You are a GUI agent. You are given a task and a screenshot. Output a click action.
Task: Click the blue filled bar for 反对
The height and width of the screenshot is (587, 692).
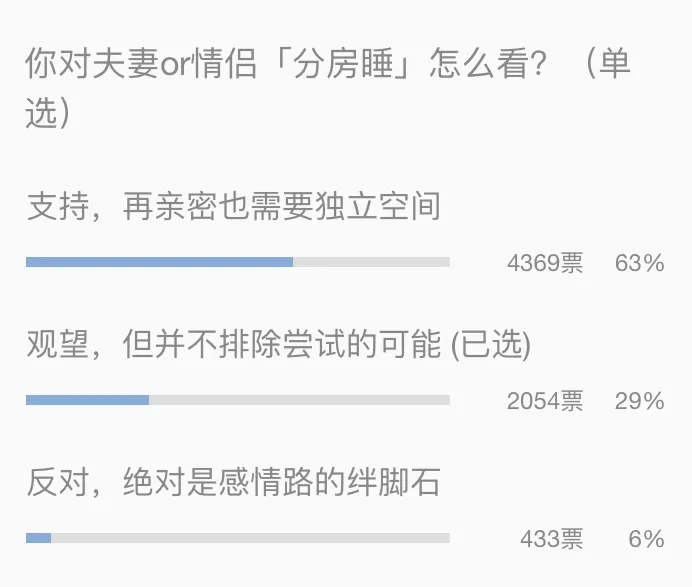coord(38,538)
